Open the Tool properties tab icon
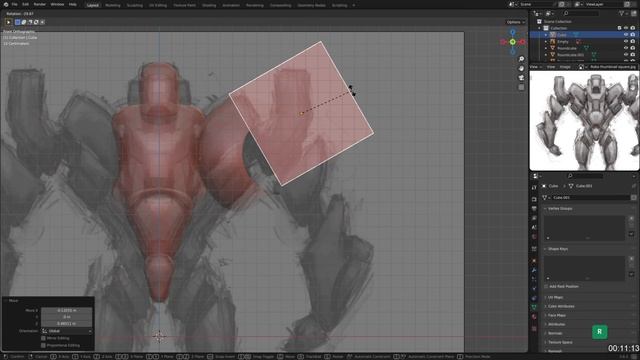Screen dimensions: 640x360 (x=534, y=187)
